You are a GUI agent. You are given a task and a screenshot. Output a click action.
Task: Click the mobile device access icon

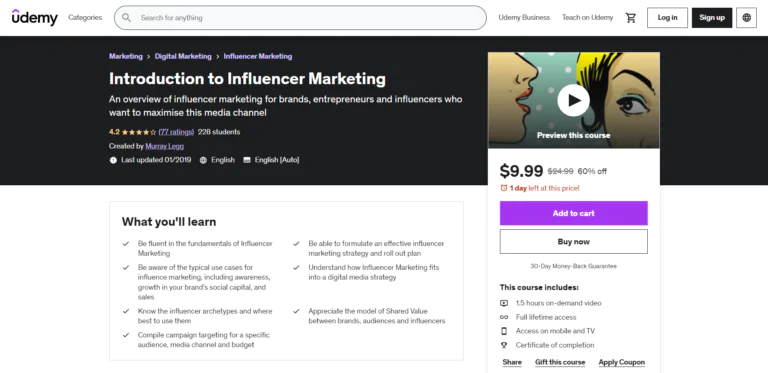(504, 331)
